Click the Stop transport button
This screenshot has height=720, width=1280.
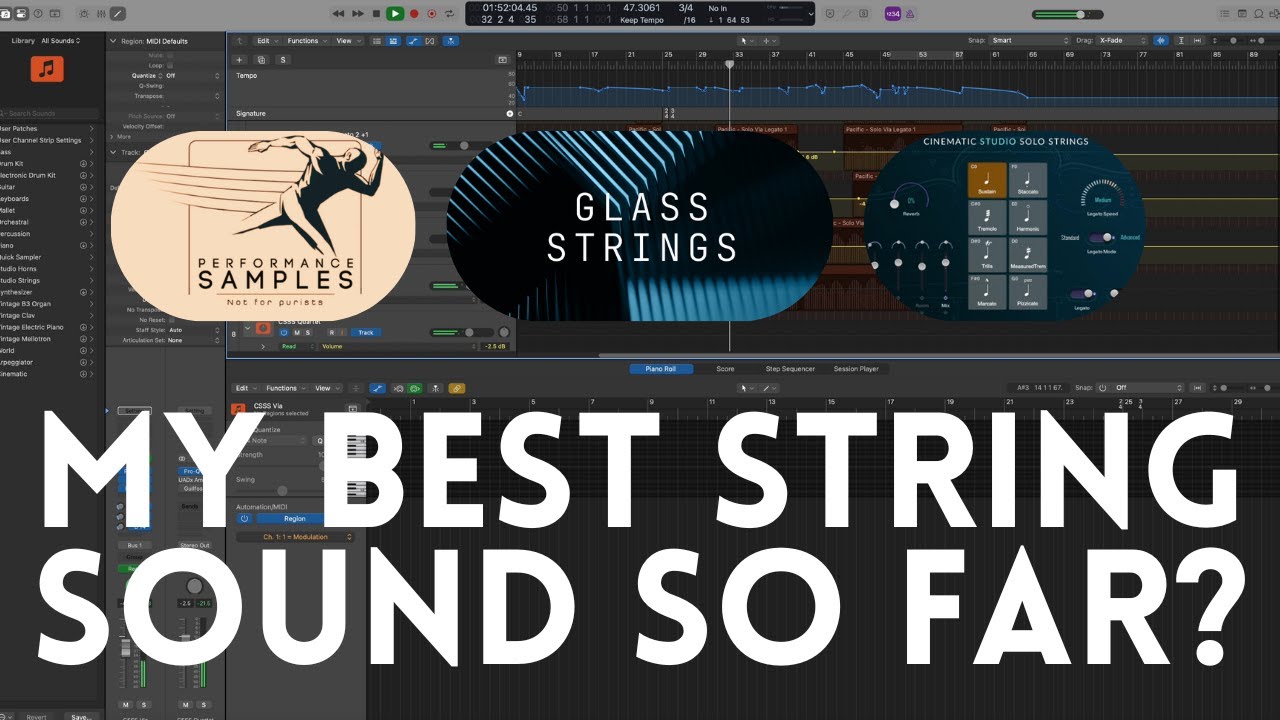[376, 14]
